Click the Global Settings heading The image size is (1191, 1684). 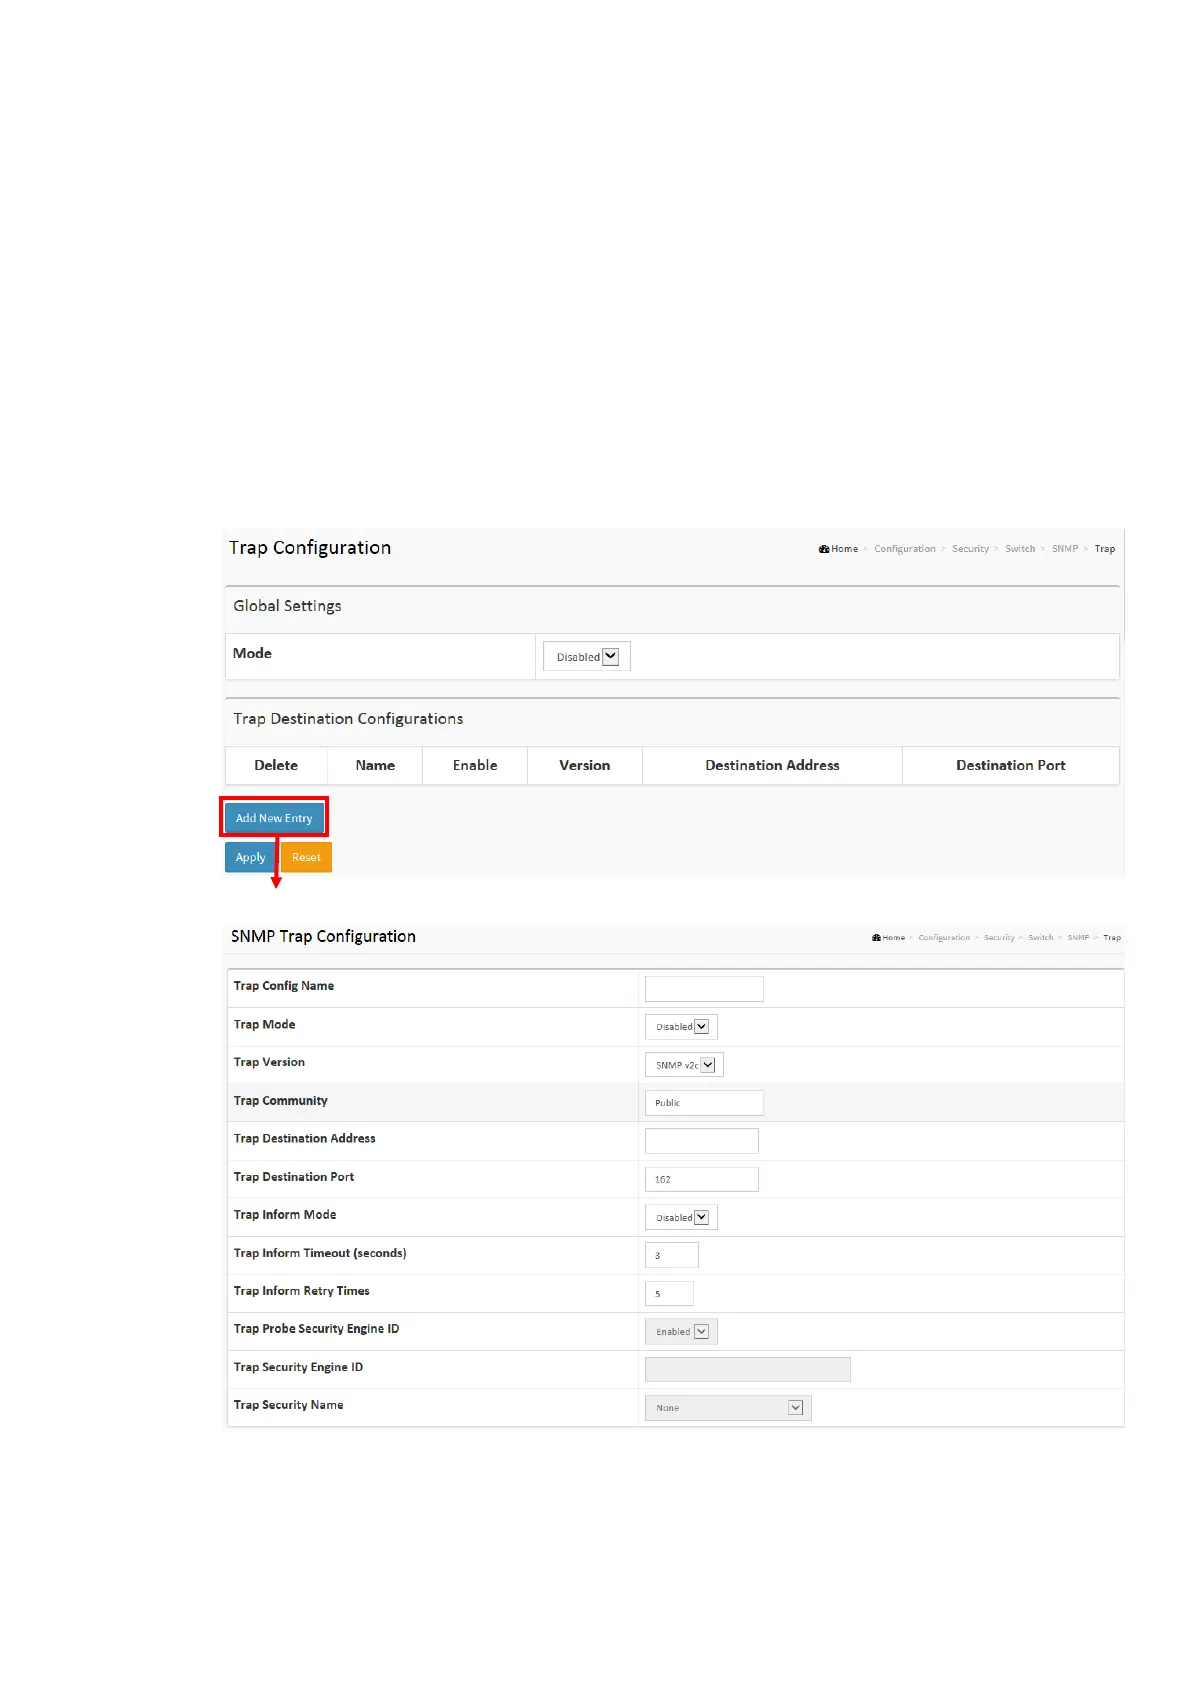point(287,606)
